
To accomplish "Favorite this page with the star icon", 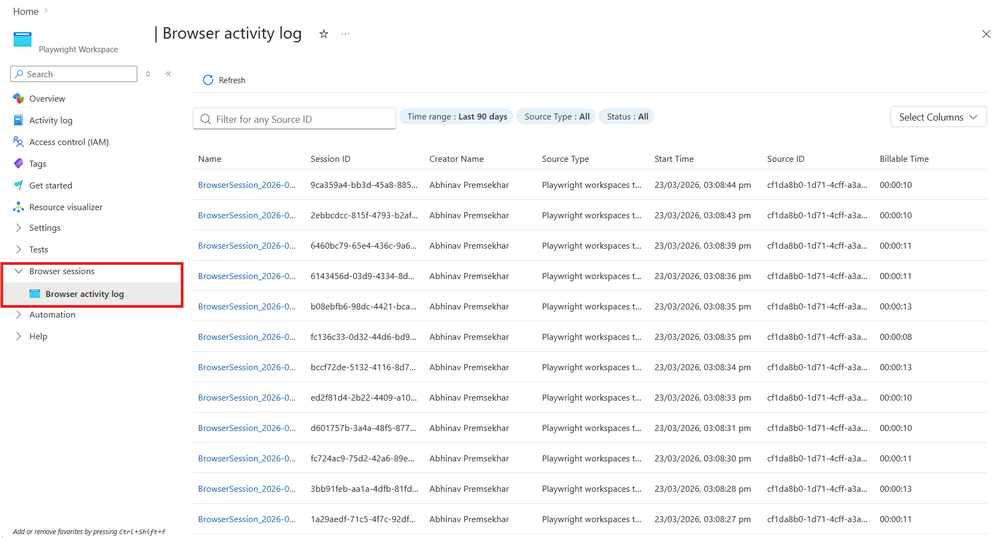I will coord(324,34).
